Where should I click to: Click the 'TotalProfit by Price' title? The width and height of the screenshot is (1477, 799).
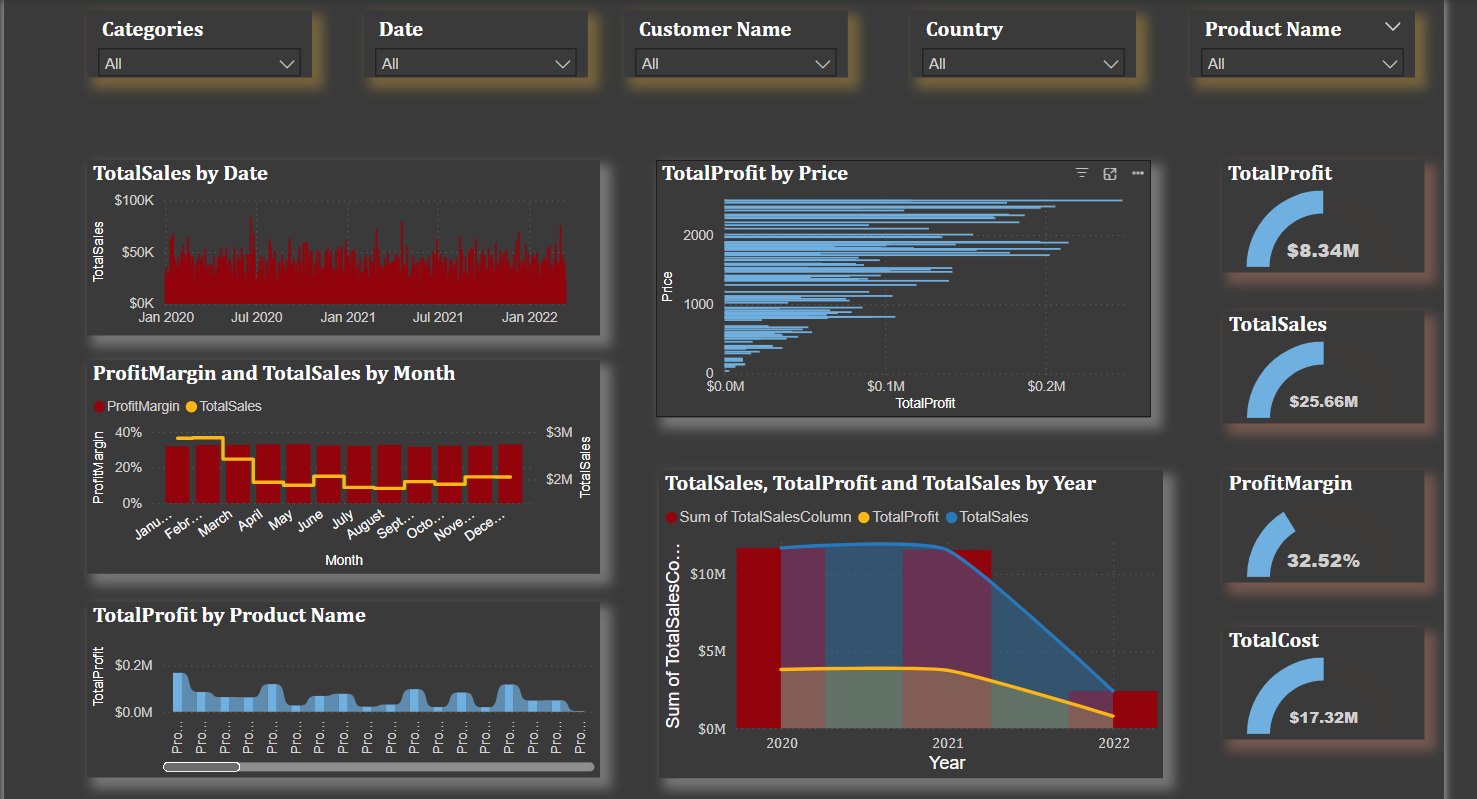click(x=755, y=173)
